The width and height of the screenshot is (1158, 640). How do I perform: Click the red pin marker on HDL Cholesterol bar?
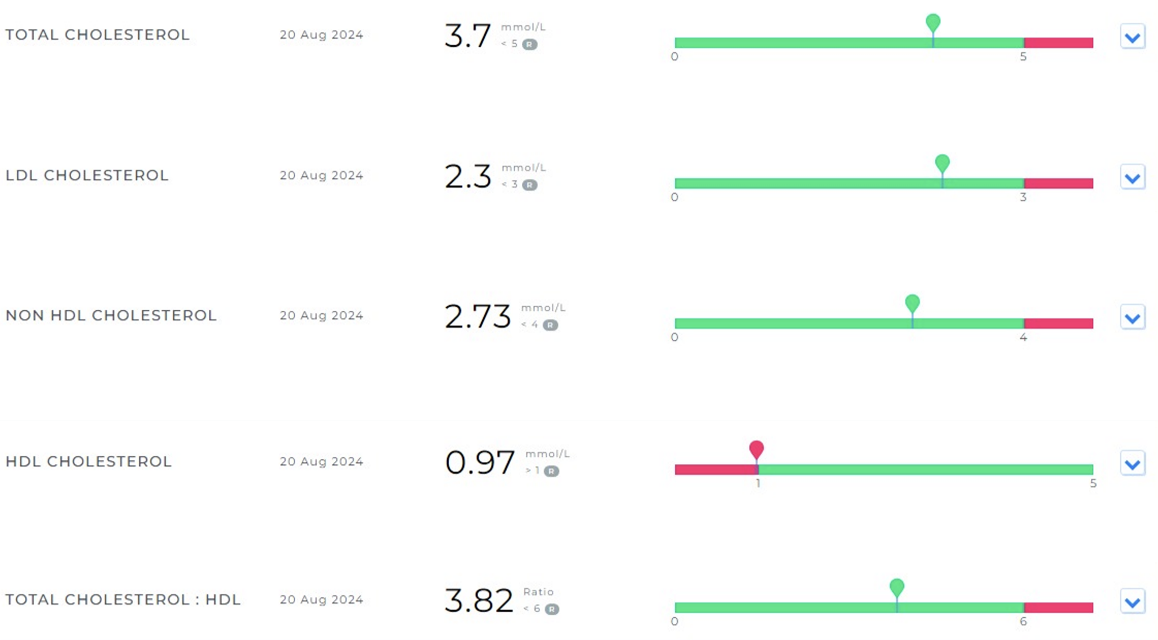(x=757, y=450)
